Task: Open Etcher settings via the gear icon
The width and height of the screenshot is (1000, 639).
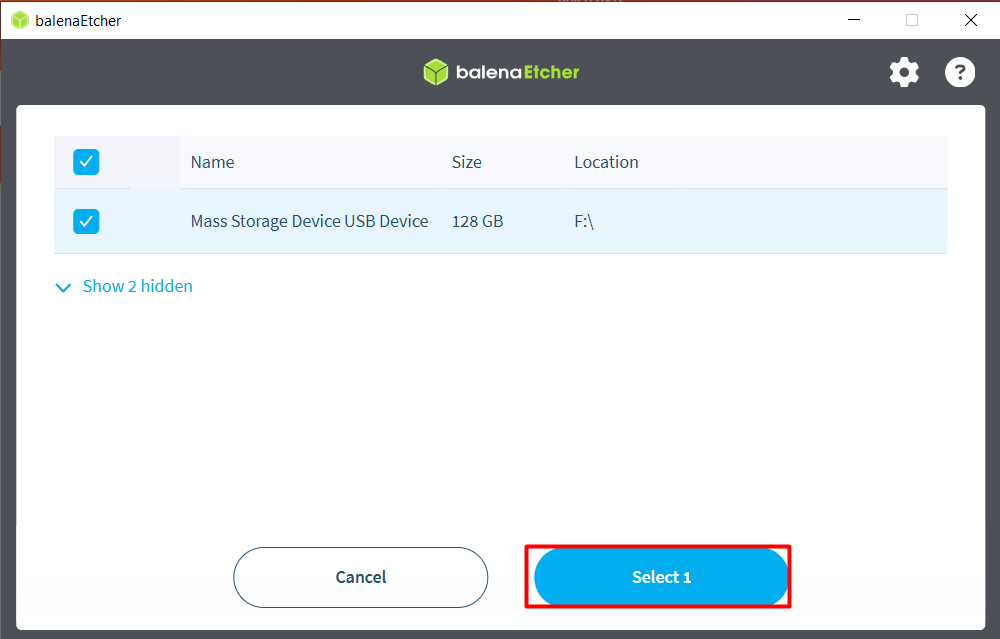Action: (x=904, y=72)
